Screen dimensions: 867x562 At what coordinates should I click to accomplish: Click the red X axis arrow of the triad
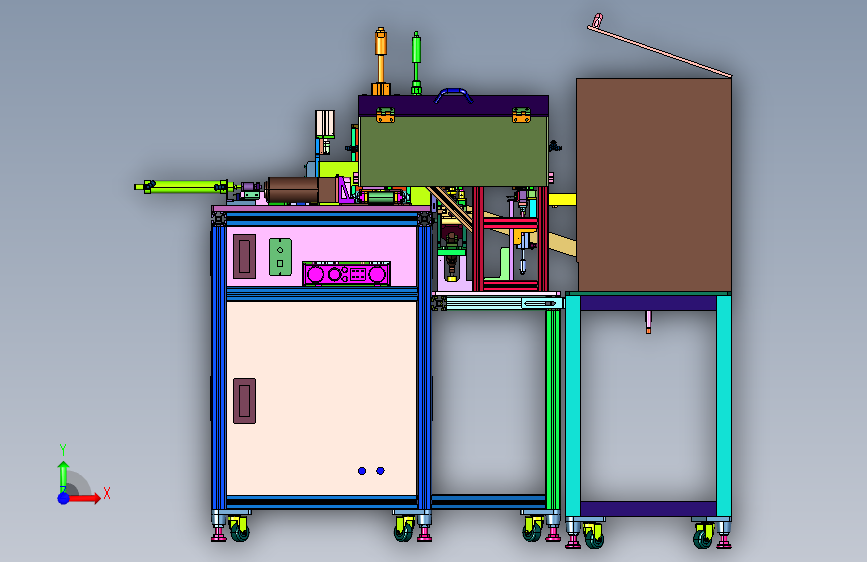pyautogui.click(x=86, y=498)
